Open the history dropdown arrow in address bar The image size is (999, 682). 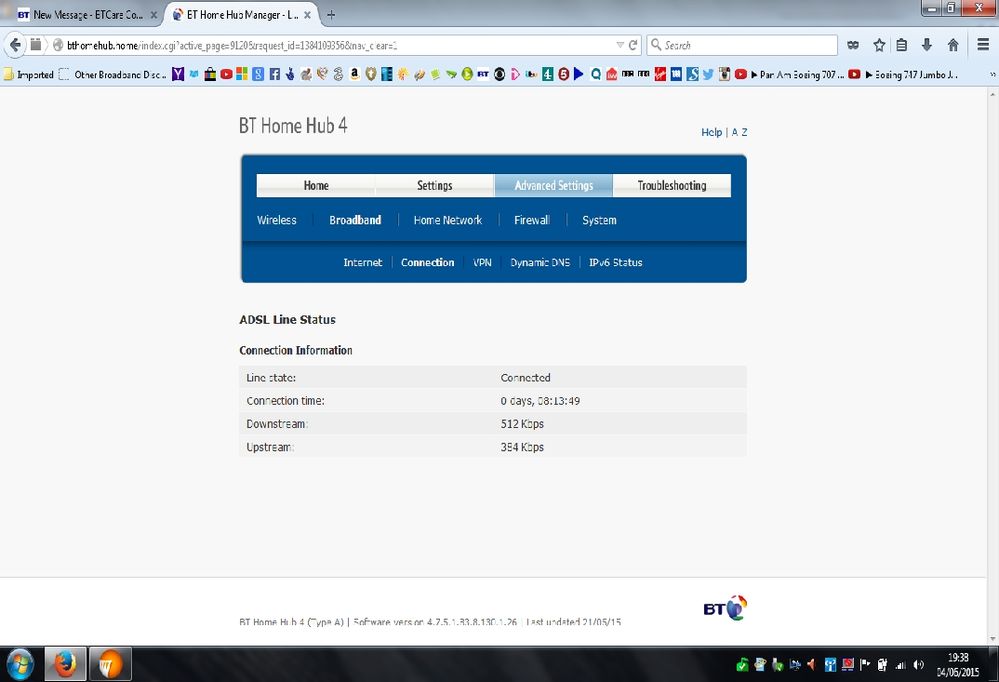[x=620, y=45]
